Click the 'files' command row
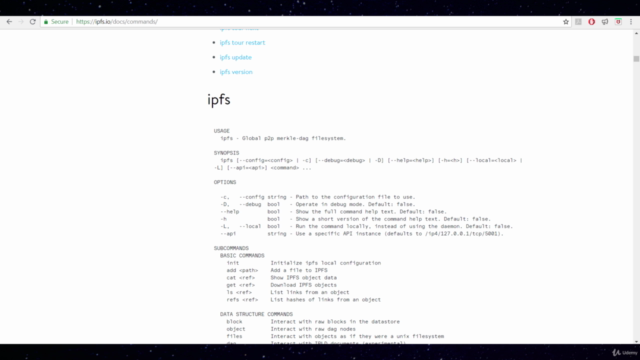640x360 pixels. 335,336
